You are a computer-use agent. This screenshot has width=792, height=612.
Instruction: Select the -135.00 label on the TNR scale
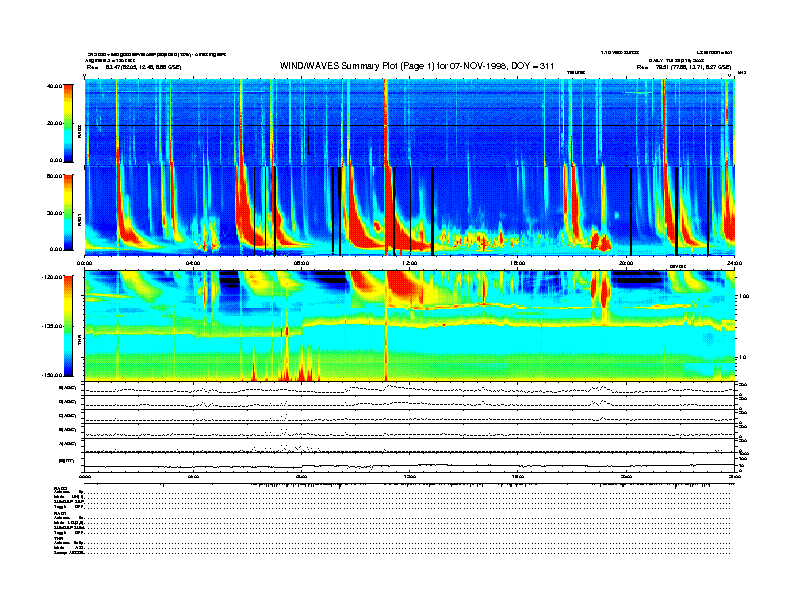(x=52, y=326)
